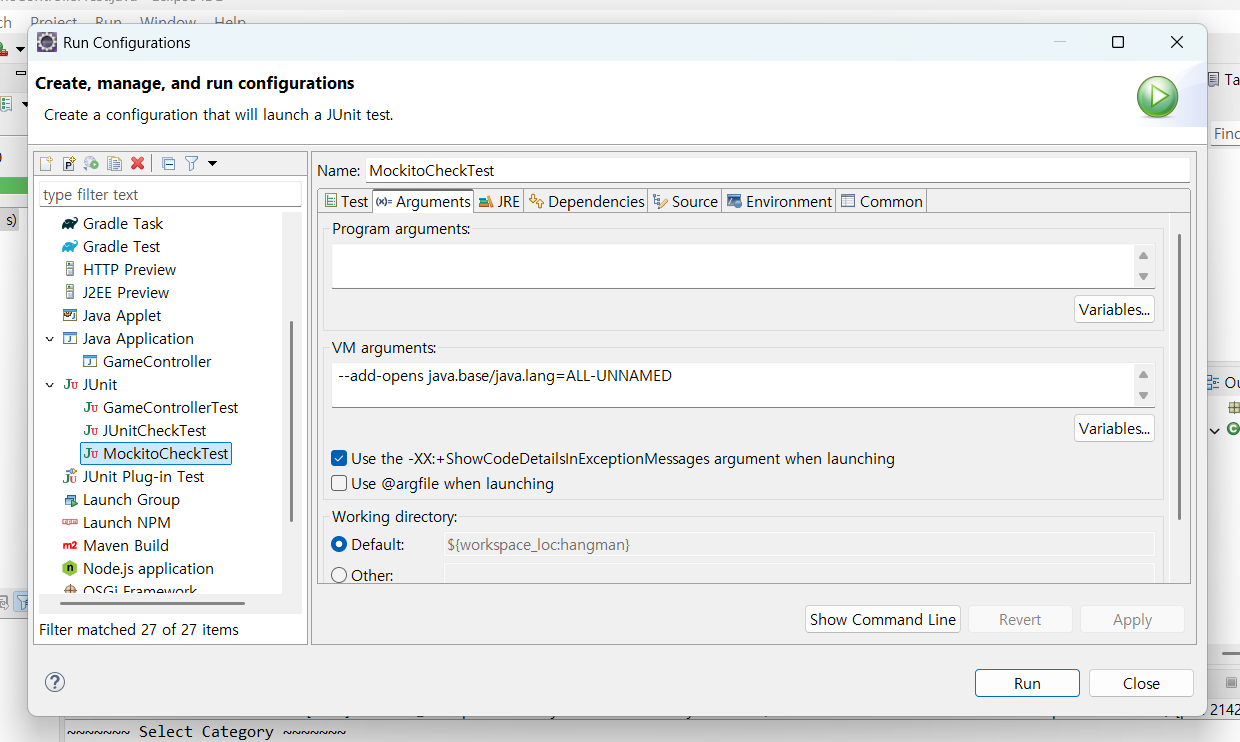Click the type filter text field

[x=170, y=194]
